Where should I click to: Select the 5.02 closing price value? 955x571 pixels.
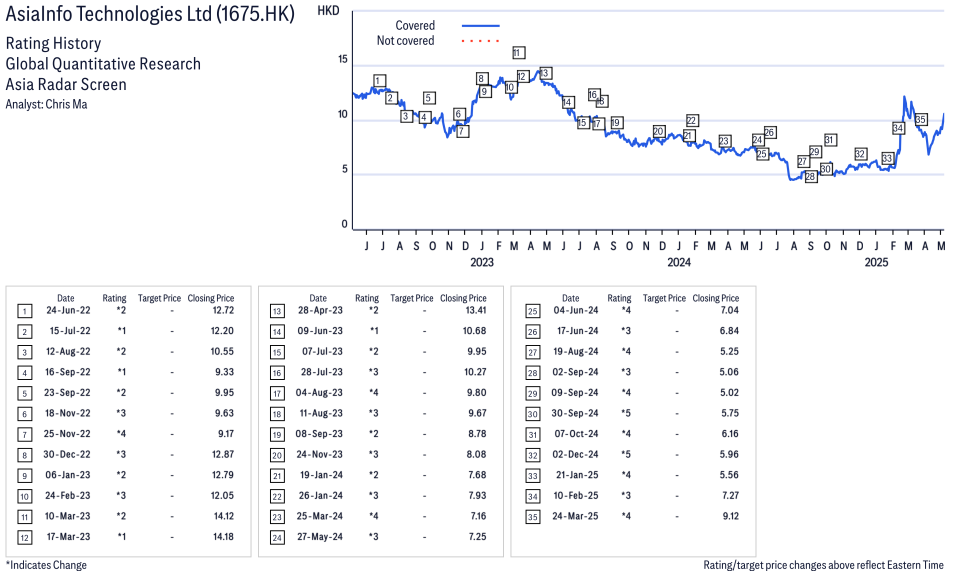(x=730, y=393)
